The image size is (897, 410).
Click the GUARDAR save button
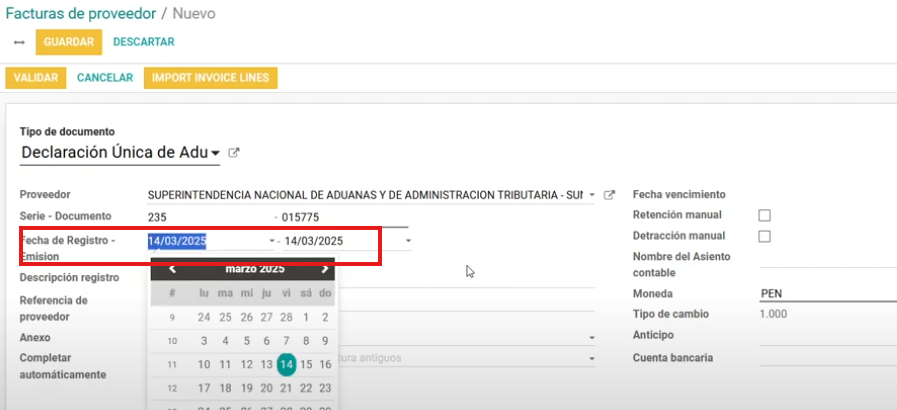click(69, 42)
